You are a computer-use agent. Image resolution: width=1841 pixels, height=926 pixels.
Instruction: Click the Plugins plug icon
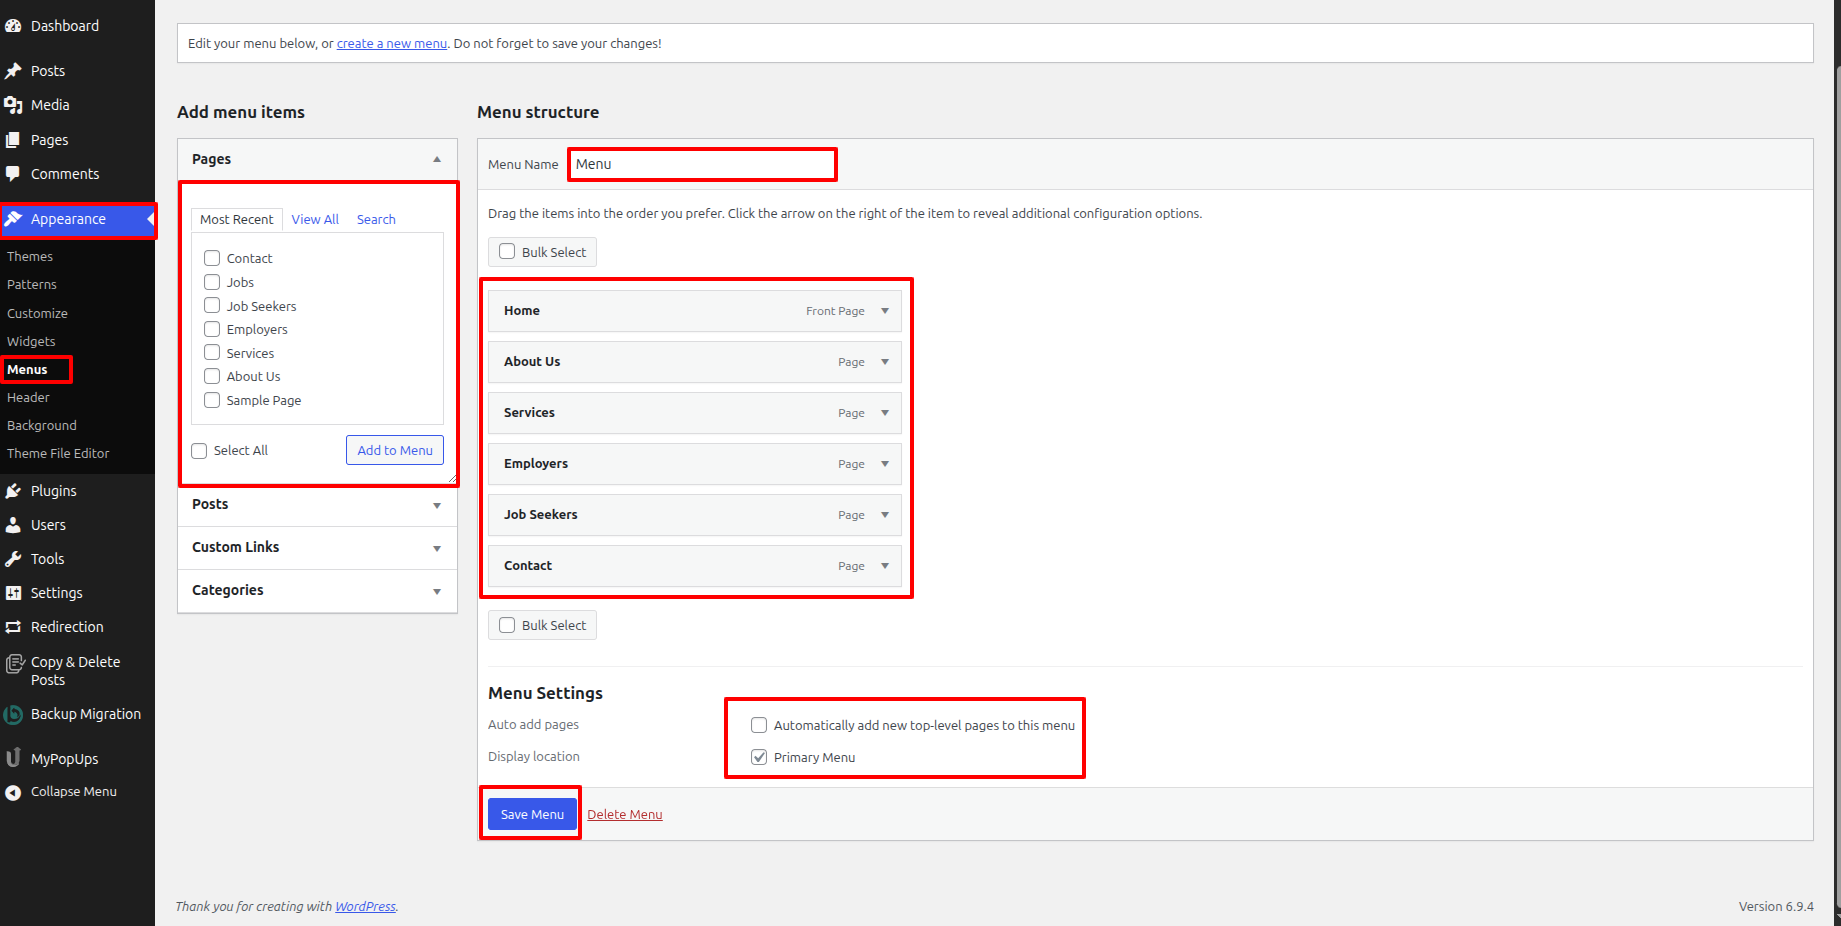[x=13, y=491]
